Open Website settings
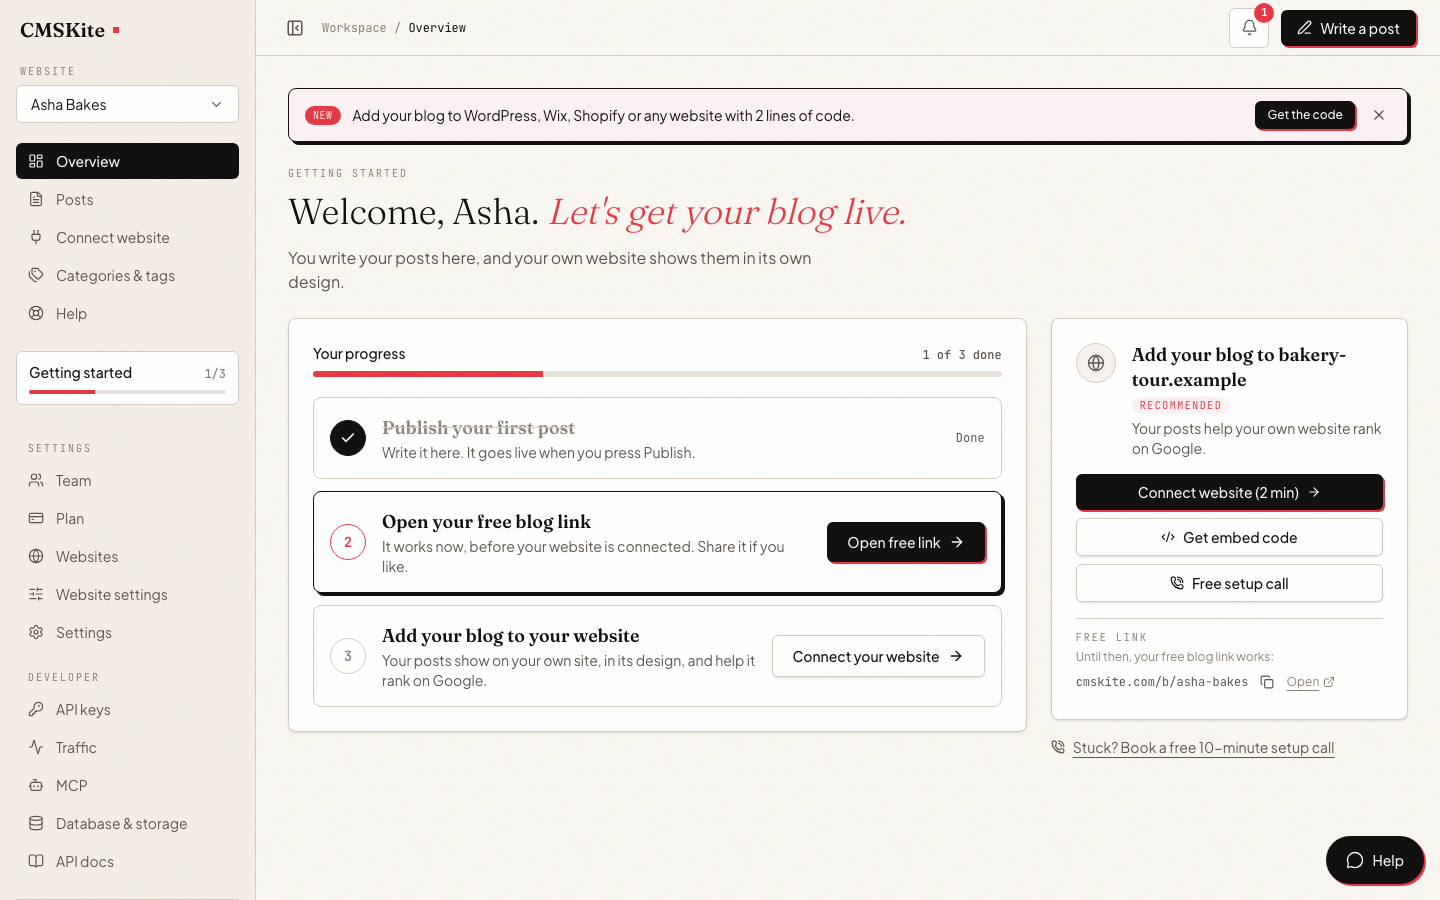This screenshot has width=1440, height=900. pyautogui.click(x=127, y=594)
